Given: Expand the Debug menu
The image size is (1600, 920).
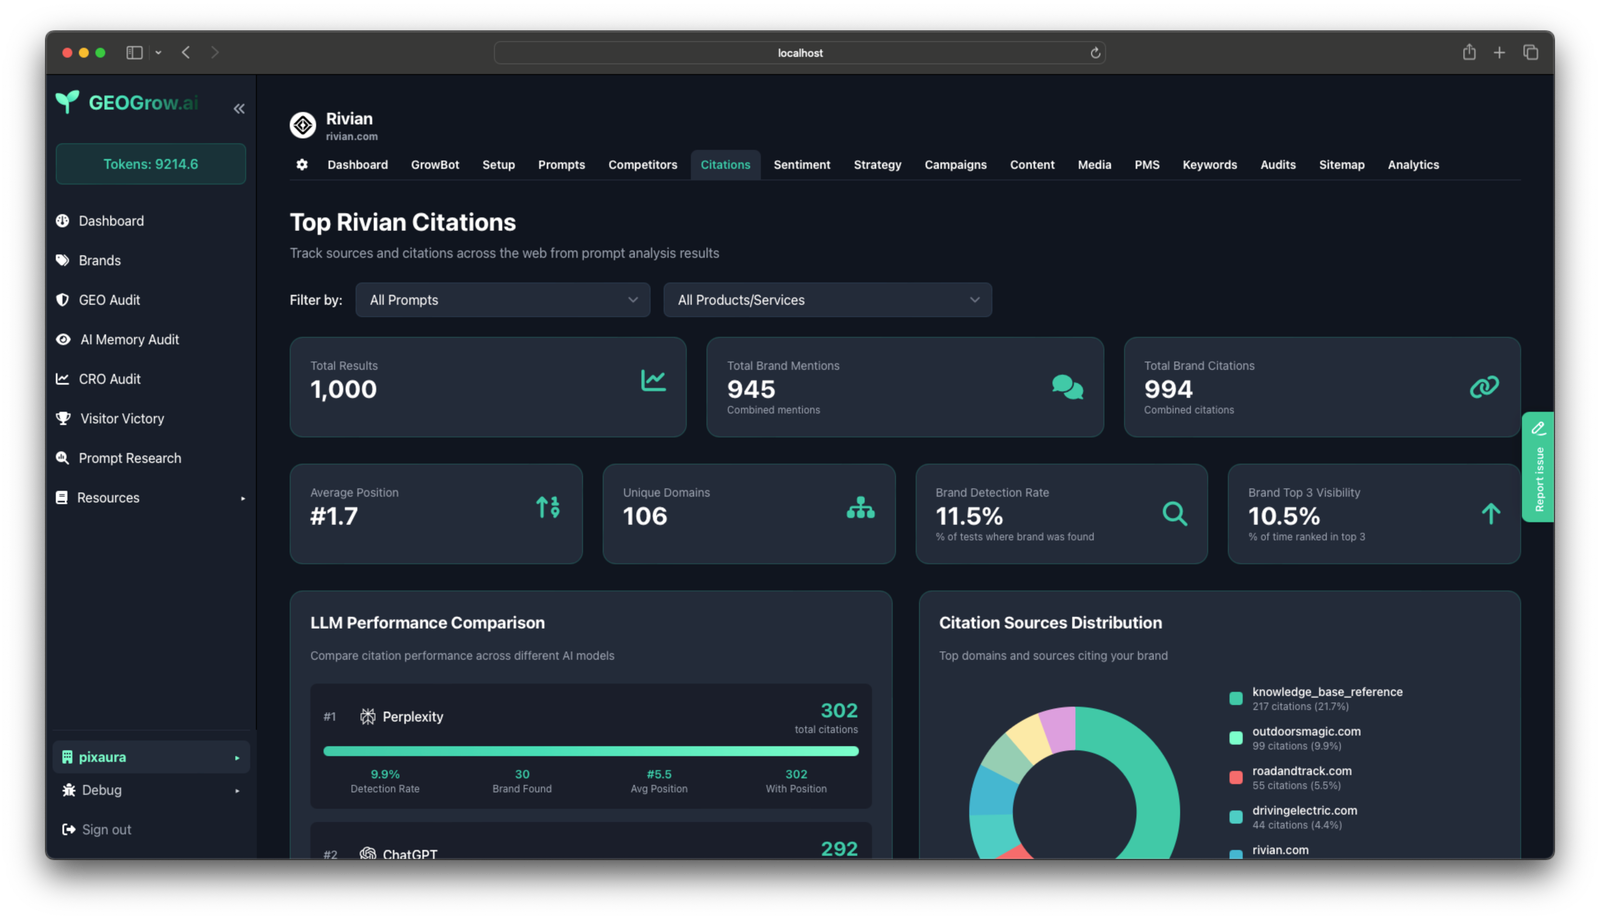Looking at the screenshot, I should [x=150, y=790].
